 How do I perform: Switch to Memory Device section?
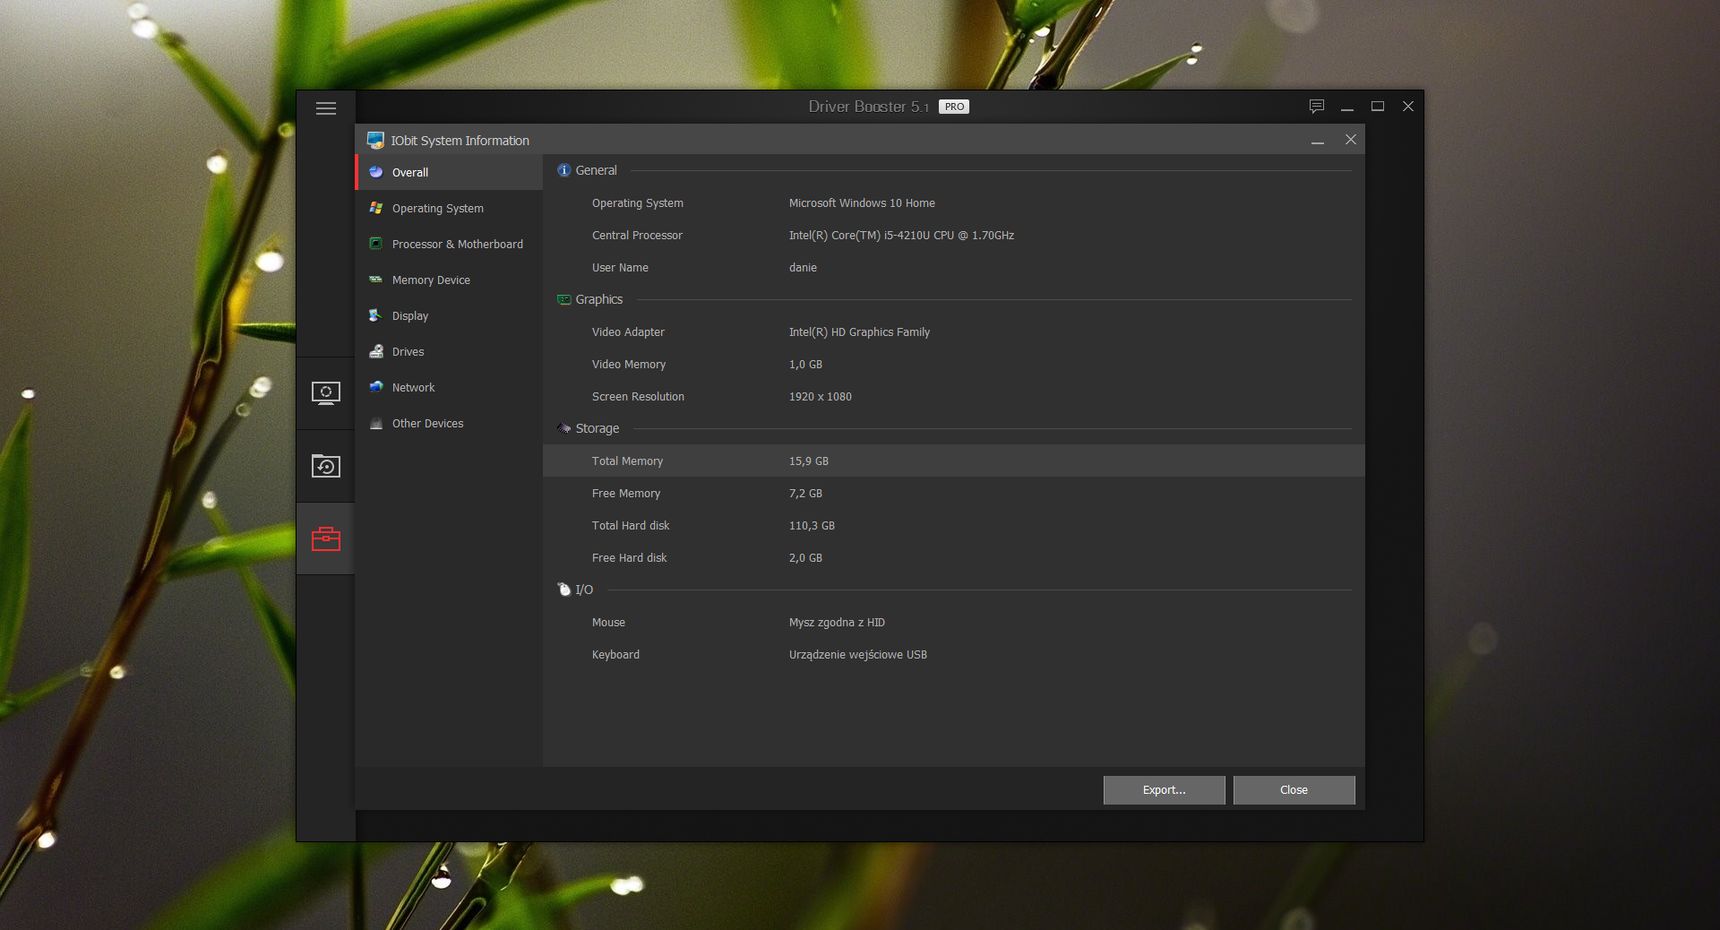tap(449, 280)
